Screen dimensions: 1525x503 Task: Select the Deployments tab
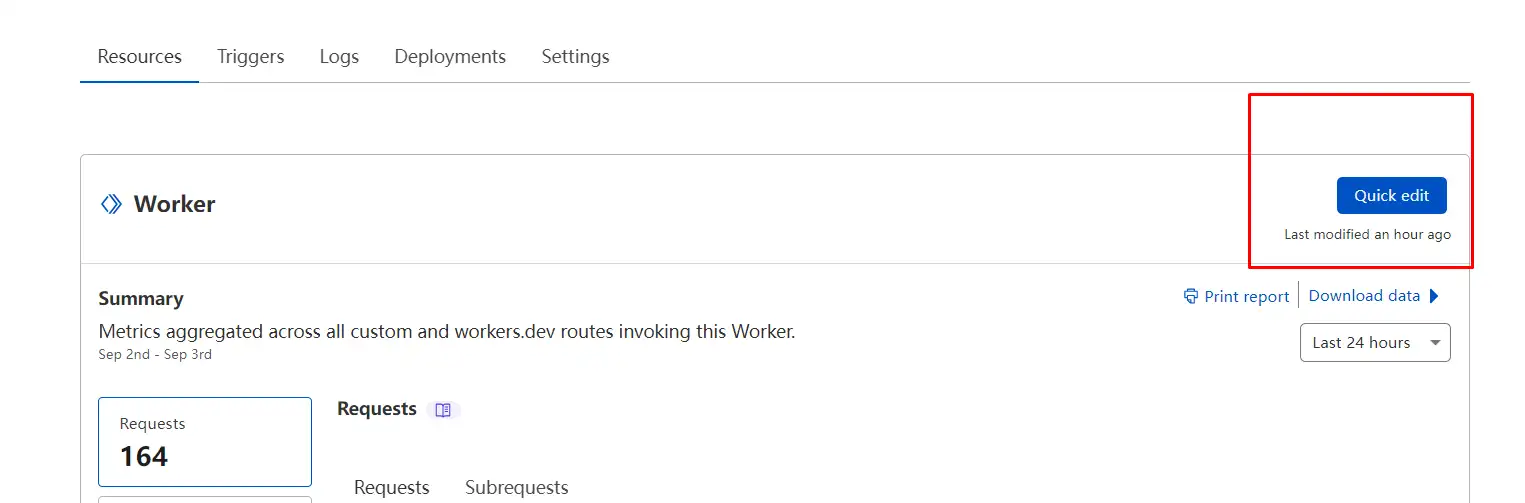pos(450,57)
